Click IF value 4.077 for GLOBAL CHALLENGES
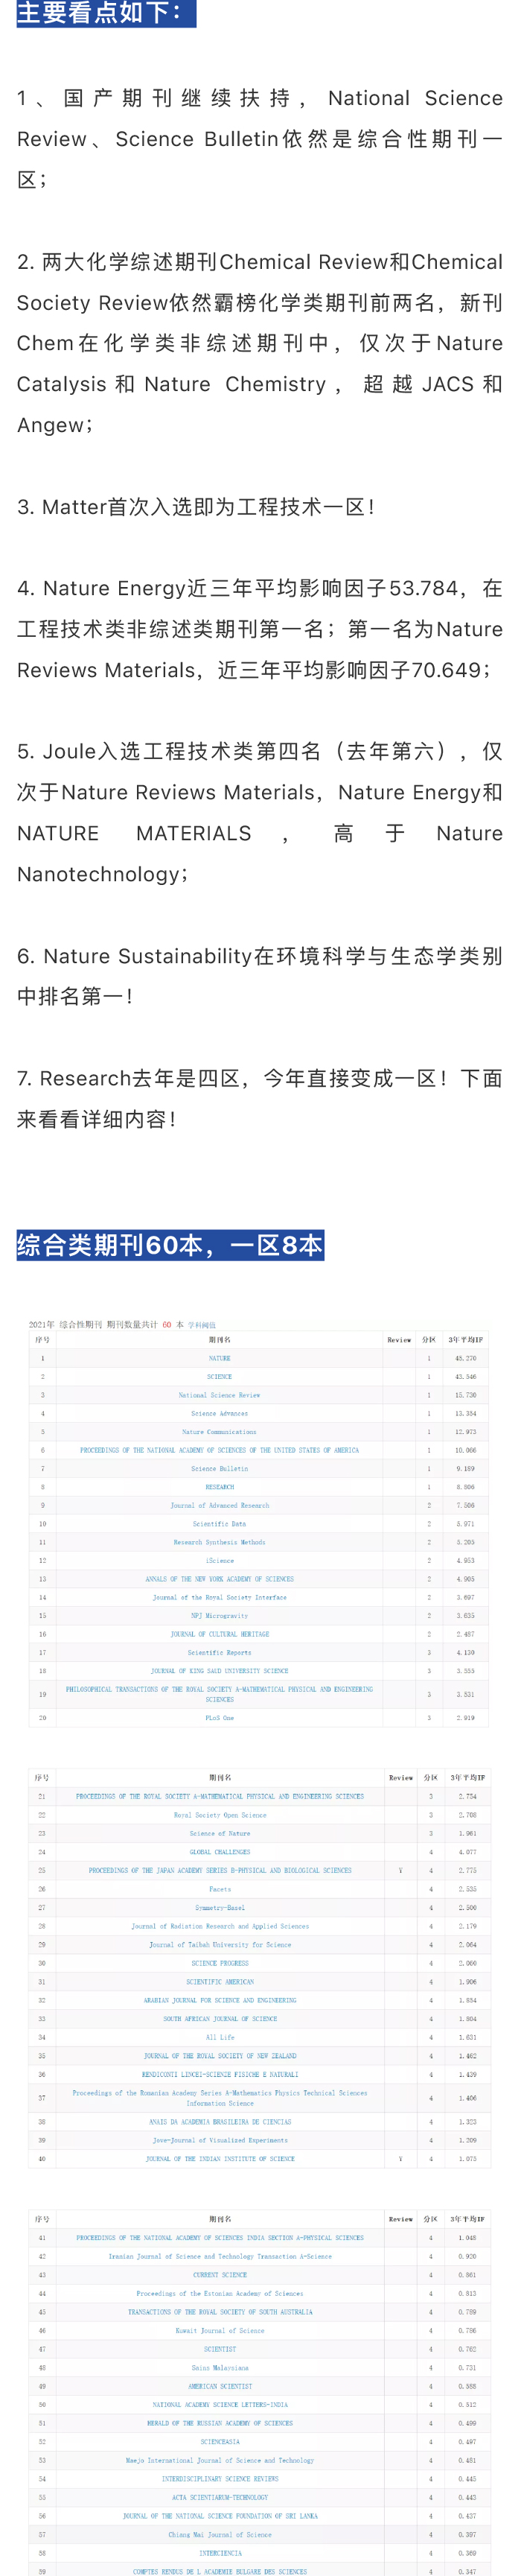 [x=467, y=1852]
